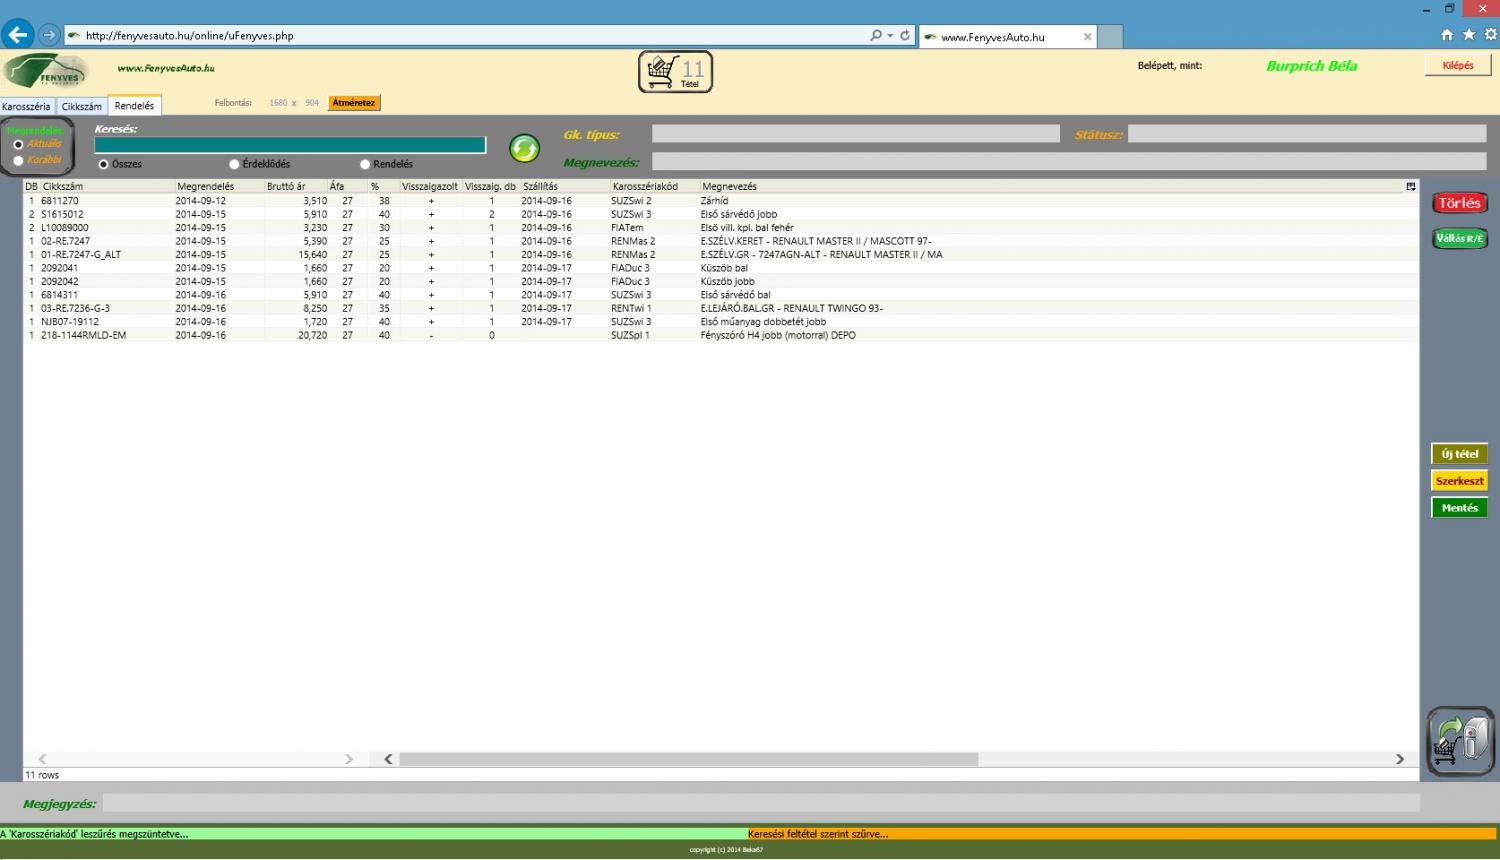This screenshot has height=860, width=1500.
Task: Choose the Érdeklődés filter option
Action: click(x=234, y=164)
